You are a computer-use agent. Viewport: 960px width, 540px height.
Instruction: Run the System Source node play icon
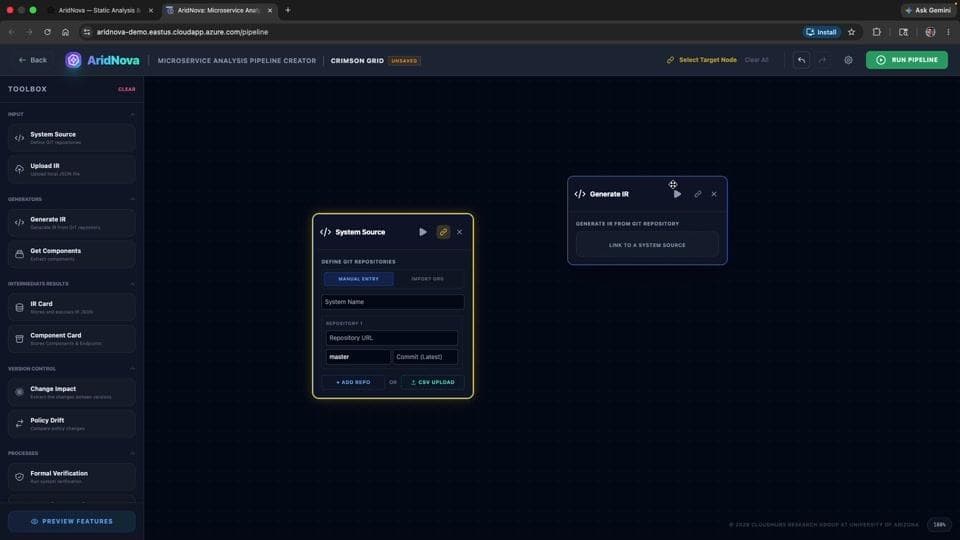[x=423, y=232]
